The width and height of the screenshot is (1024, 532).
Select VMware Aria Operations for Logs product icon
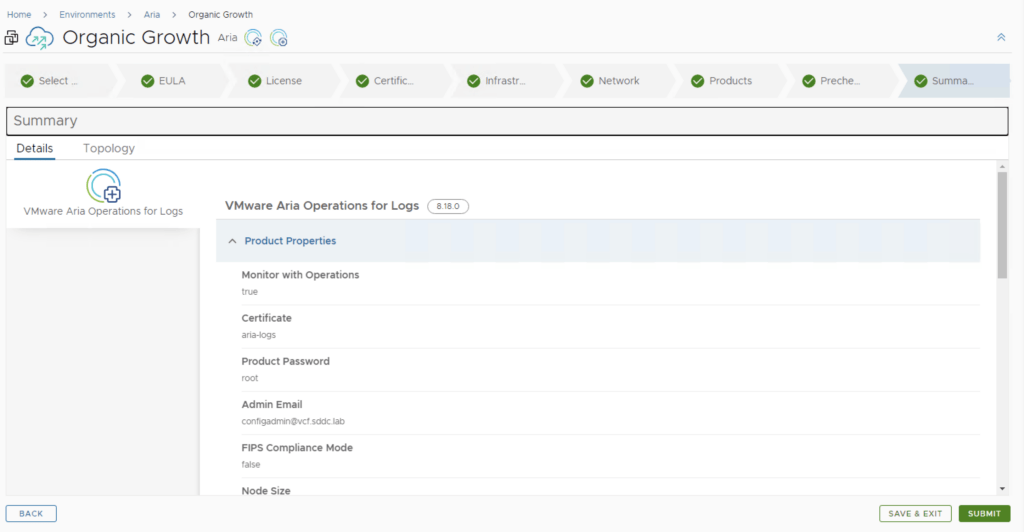pos(103,187)
